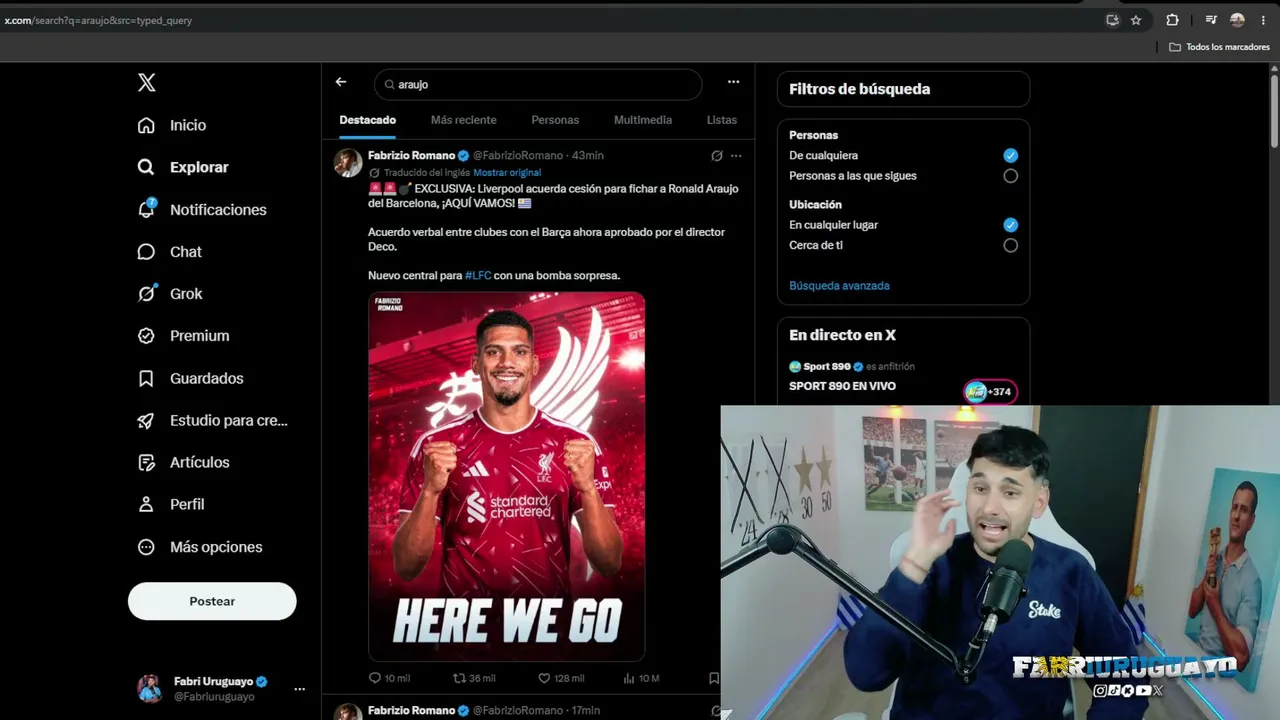This screenshot has height=720, width=1280.
Task: Switch to the Más reciente tab
Action: [x=463, y=120]
